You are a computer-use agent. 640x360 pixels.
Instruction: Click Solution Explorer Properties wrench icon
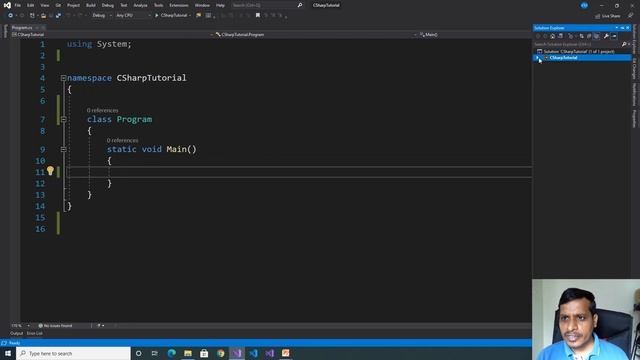tap(606, 36)
